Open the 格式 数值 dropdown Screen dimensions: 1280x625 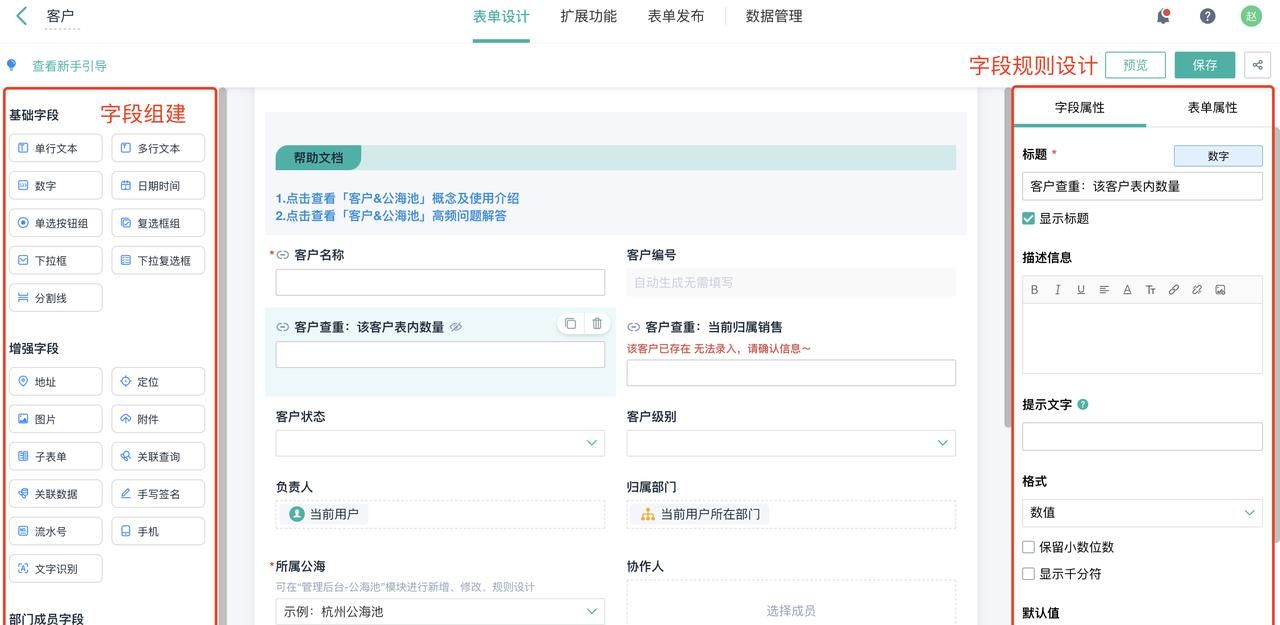(x=1141, y=512)
